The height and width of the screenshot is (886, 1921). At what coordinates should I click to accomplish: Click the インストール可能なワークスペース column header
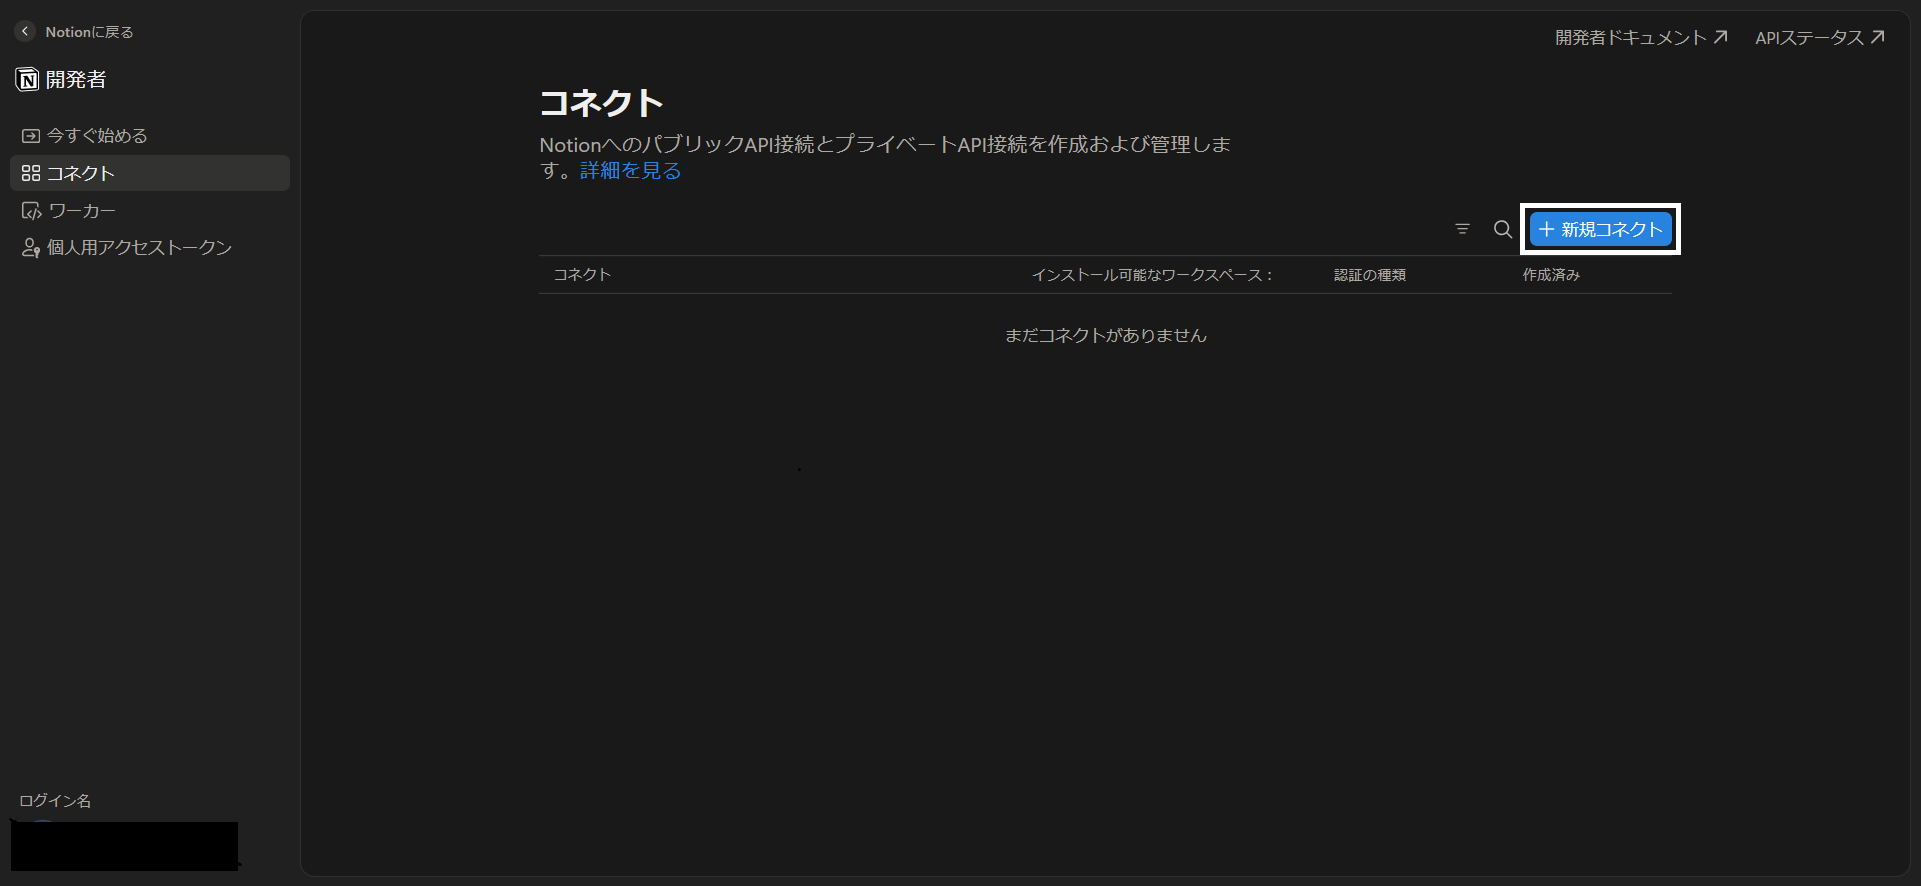point(1152,275)
